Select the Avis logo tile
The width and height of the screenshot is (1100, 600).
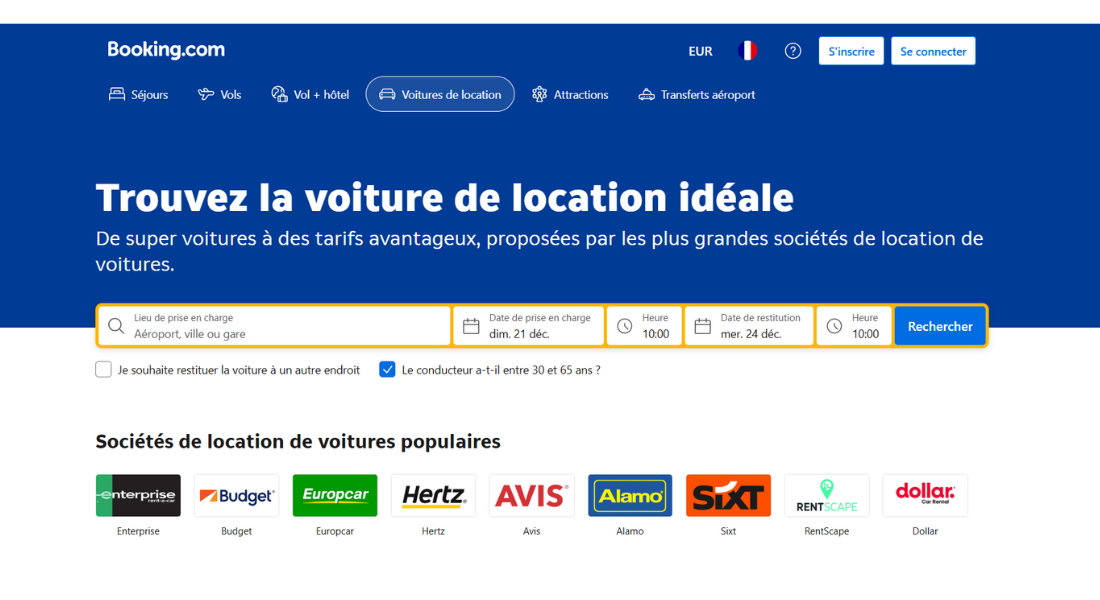pyautogui.click(x=531, y=495)
